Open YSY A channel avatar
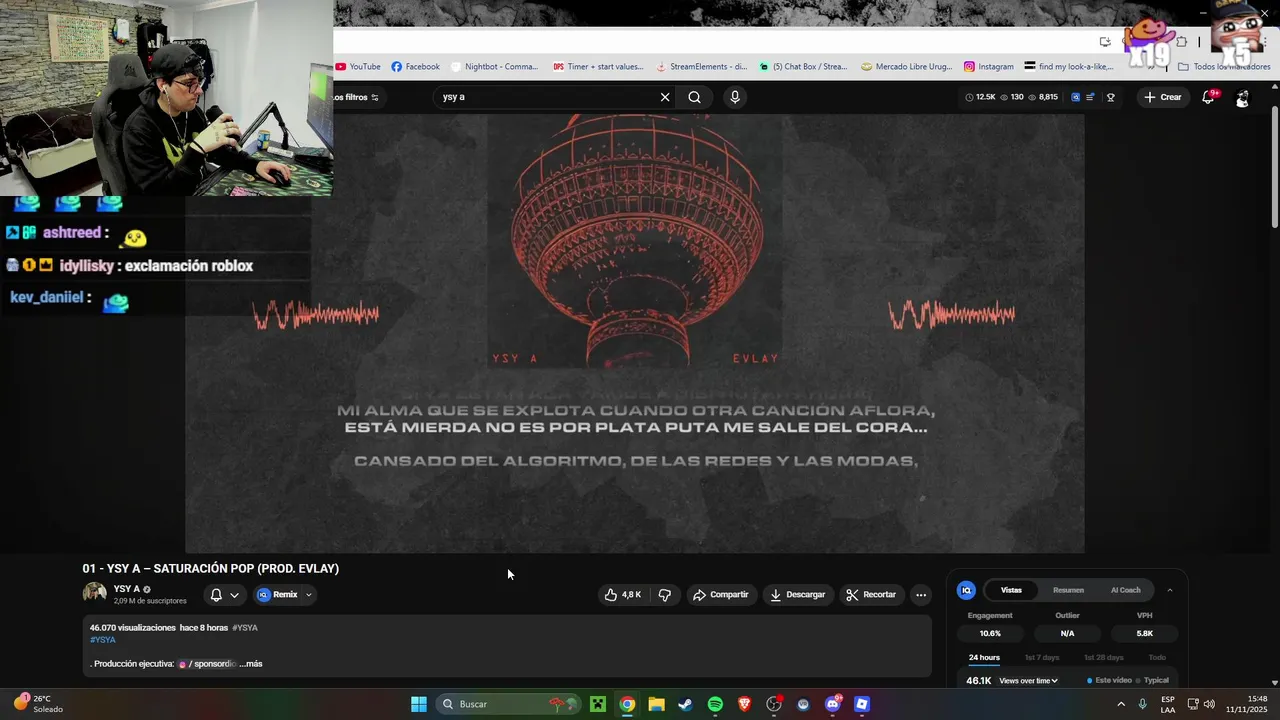The height and width of the screenshot is (720, 1280). [94, 593]
